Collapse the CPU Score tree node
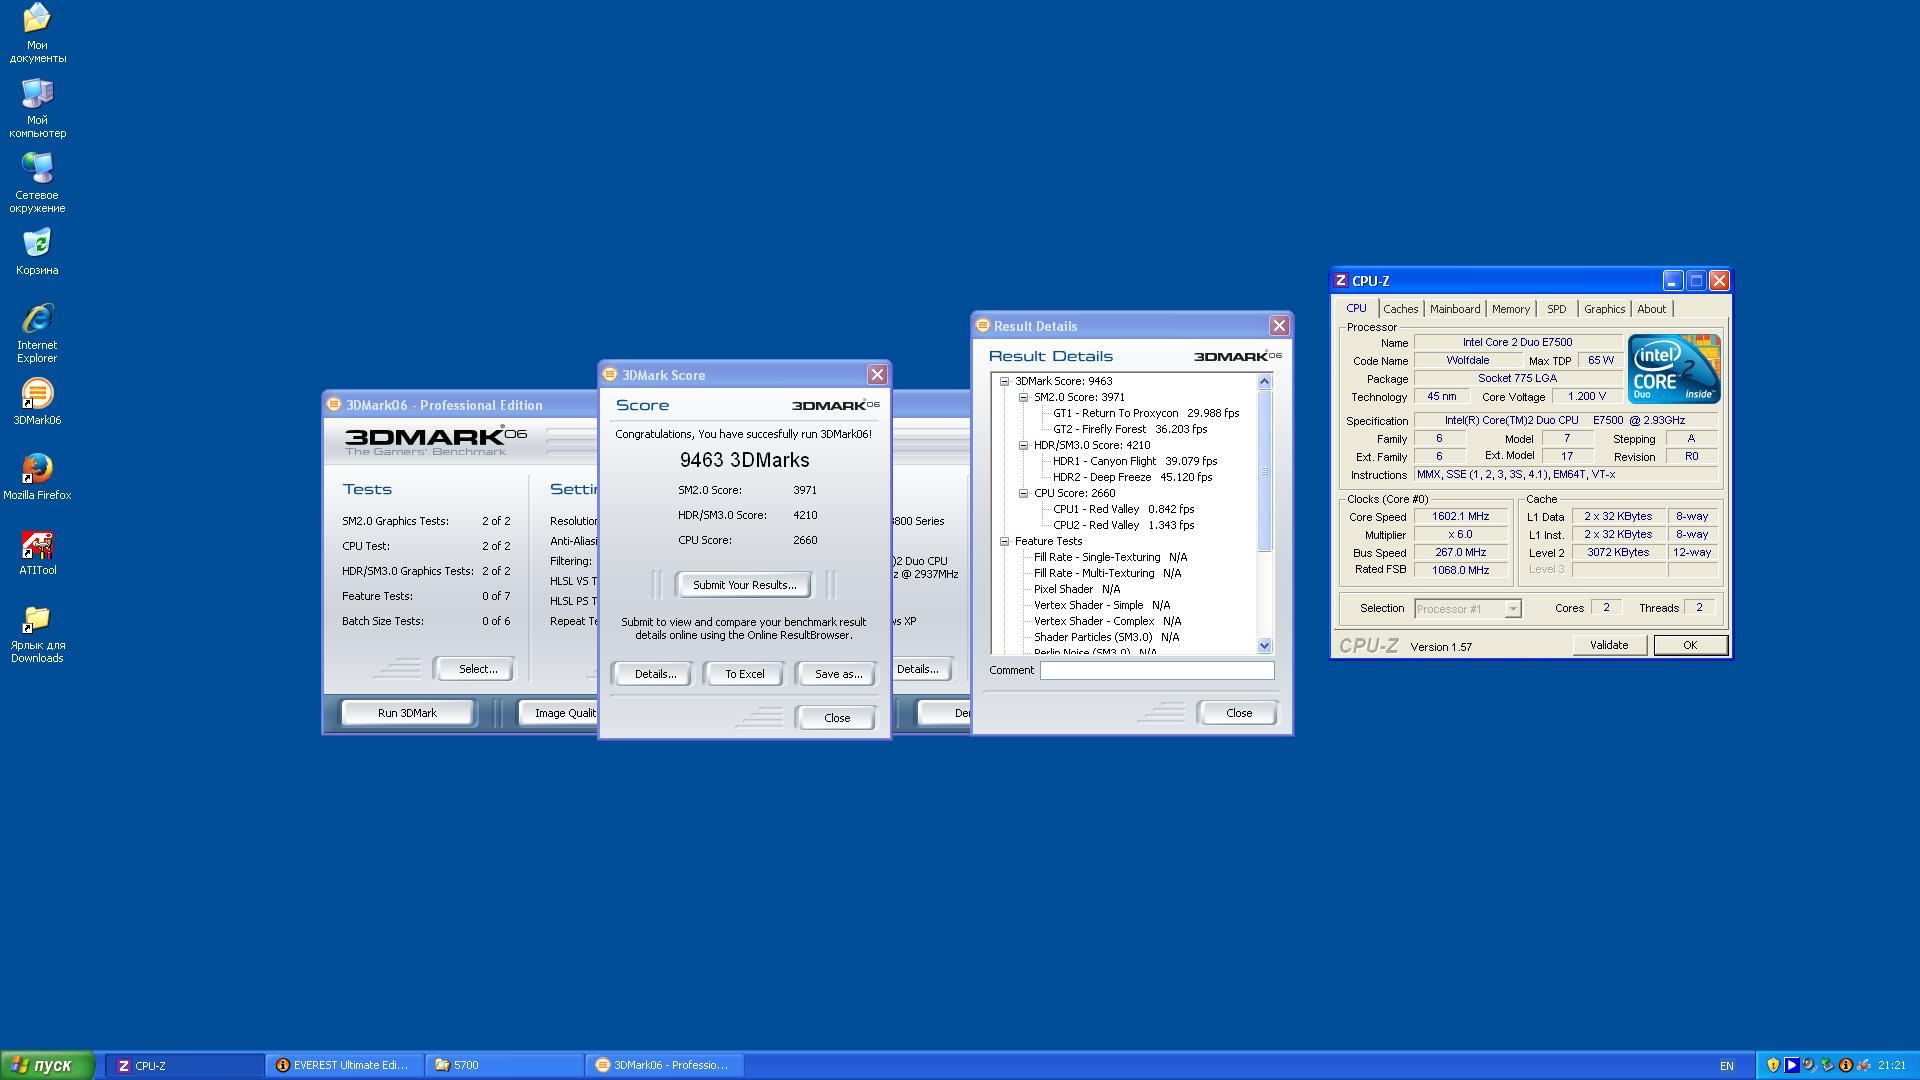 [1023, 493]
